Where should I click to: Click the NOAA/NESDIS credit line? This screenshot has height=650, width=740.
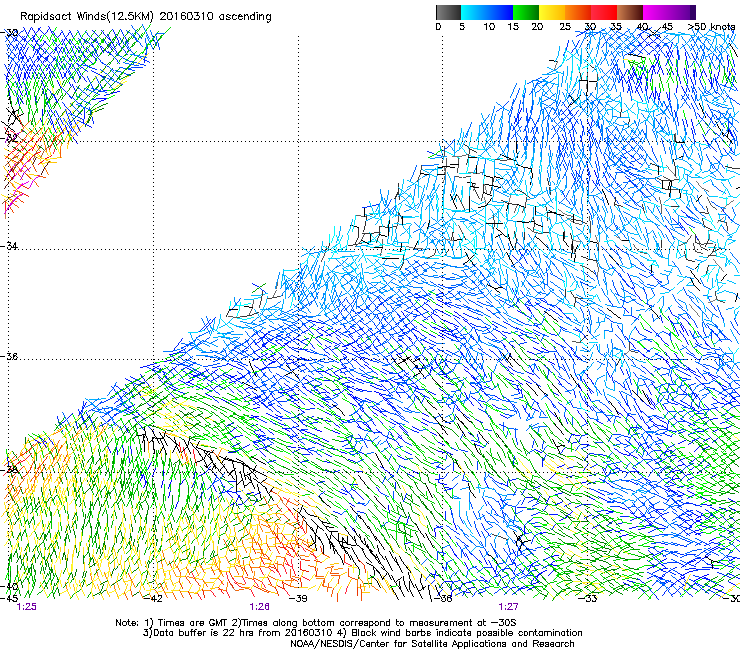pyautogui.click(x=432, y=644)
